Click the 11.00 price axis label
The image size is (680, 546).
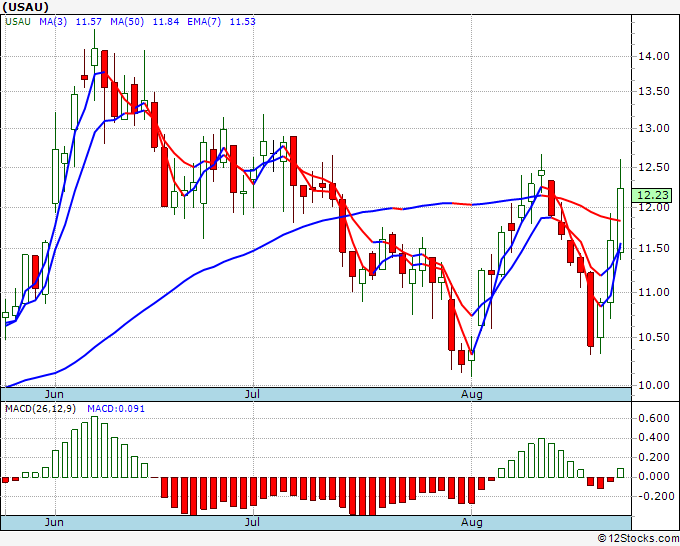[x=654, y=292]
